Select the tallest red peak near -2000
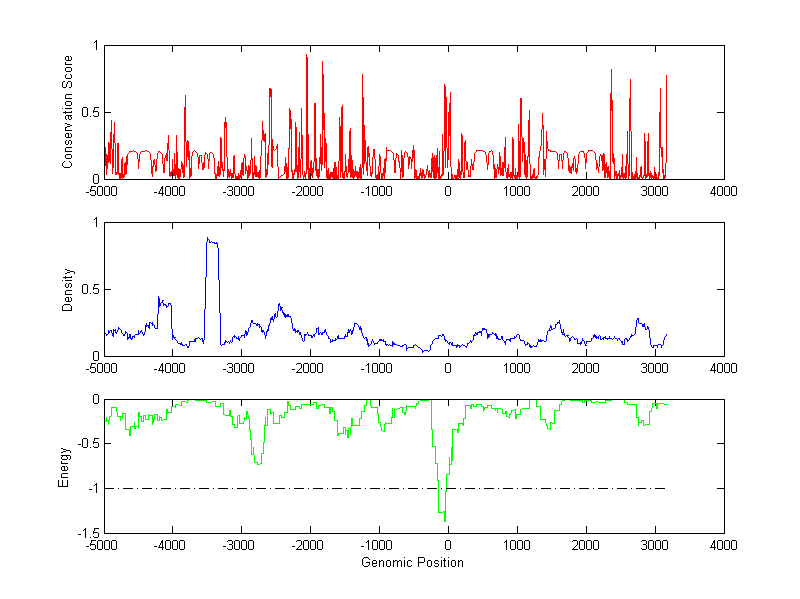Viewport: 800px width, 599px height. [x=306, y=56]
